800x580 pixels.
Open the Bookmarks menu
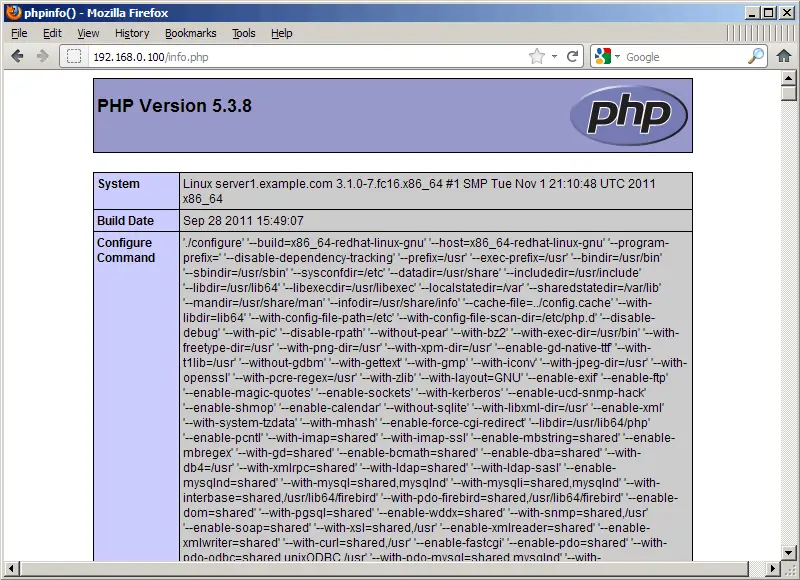(x=191, y=33)
